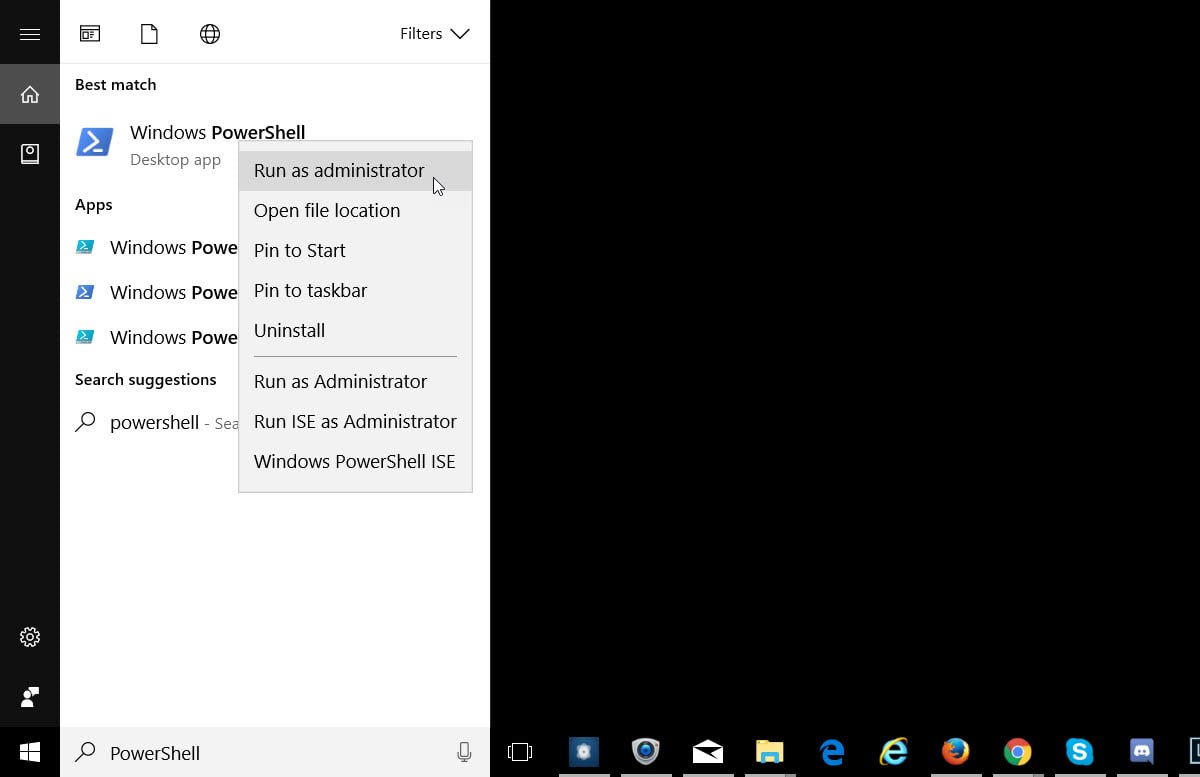The height and width of the screenshot is (777, 1200).
Task: Launch Internet Explorer from taskbar
Action: click(893, 752)
